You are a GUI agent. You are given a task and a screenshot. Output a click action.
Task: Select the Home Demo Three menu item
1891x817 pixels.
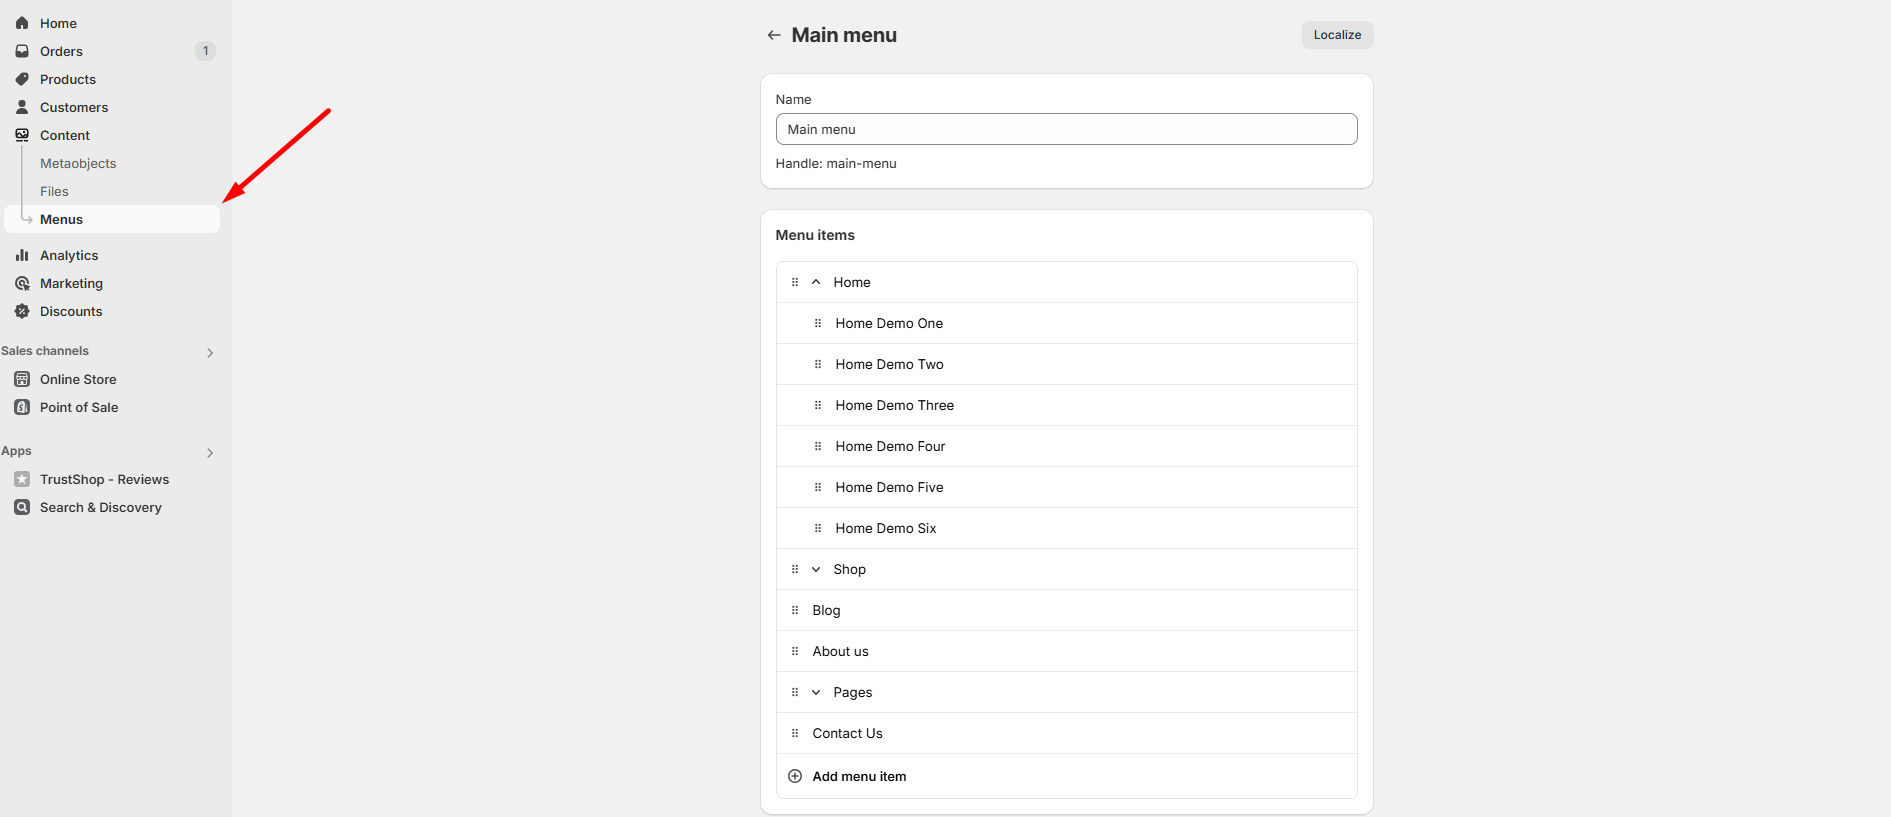[1066, 405]
